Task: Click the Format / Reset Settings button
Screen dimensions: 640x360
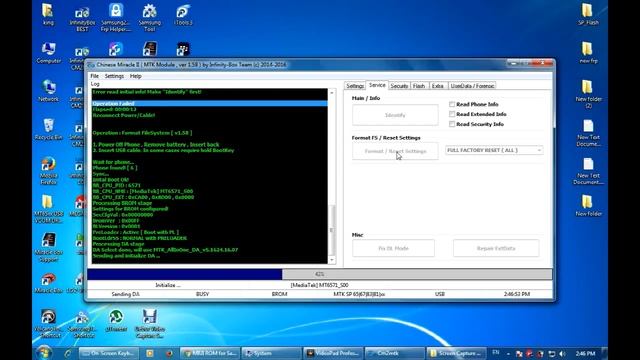Action: pyautogui.click(x=395, y=151)
